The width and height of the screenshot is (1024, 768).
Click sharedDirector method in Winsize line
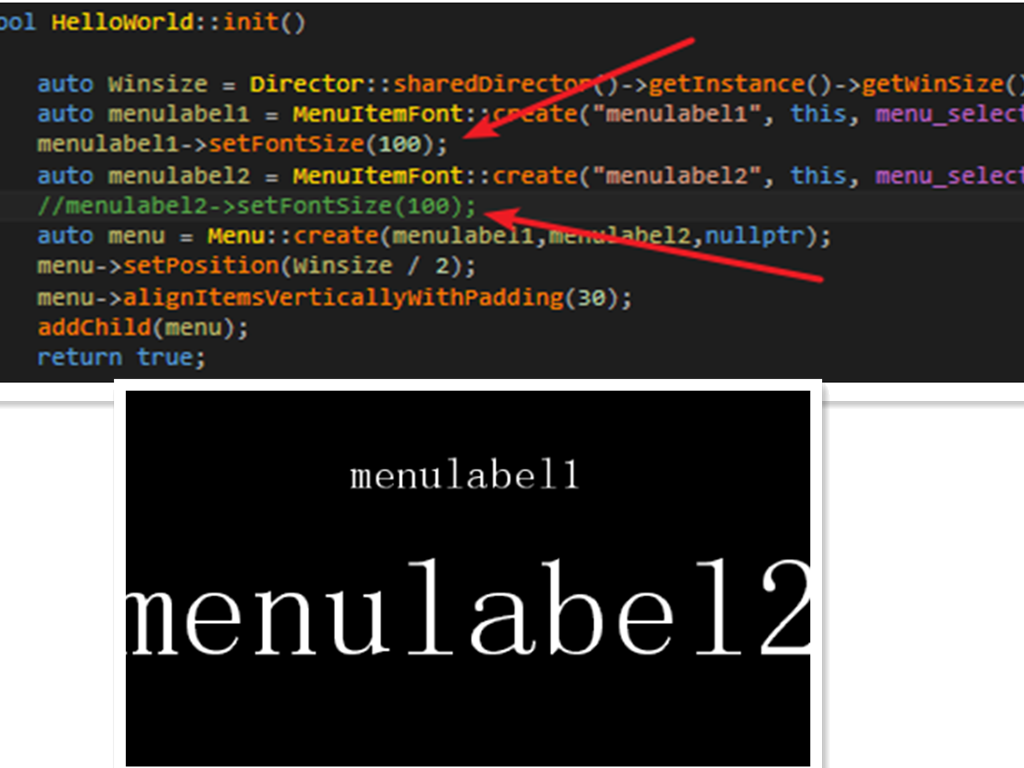click(x=493, y=84)
